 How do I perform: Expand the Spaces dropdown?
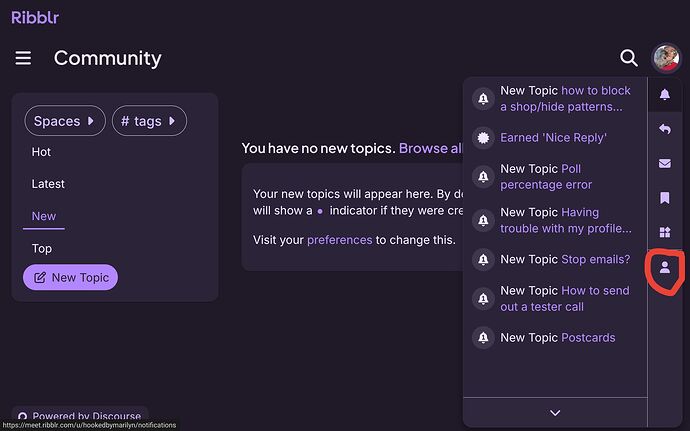pyautogui.click(x=65, y=121)
